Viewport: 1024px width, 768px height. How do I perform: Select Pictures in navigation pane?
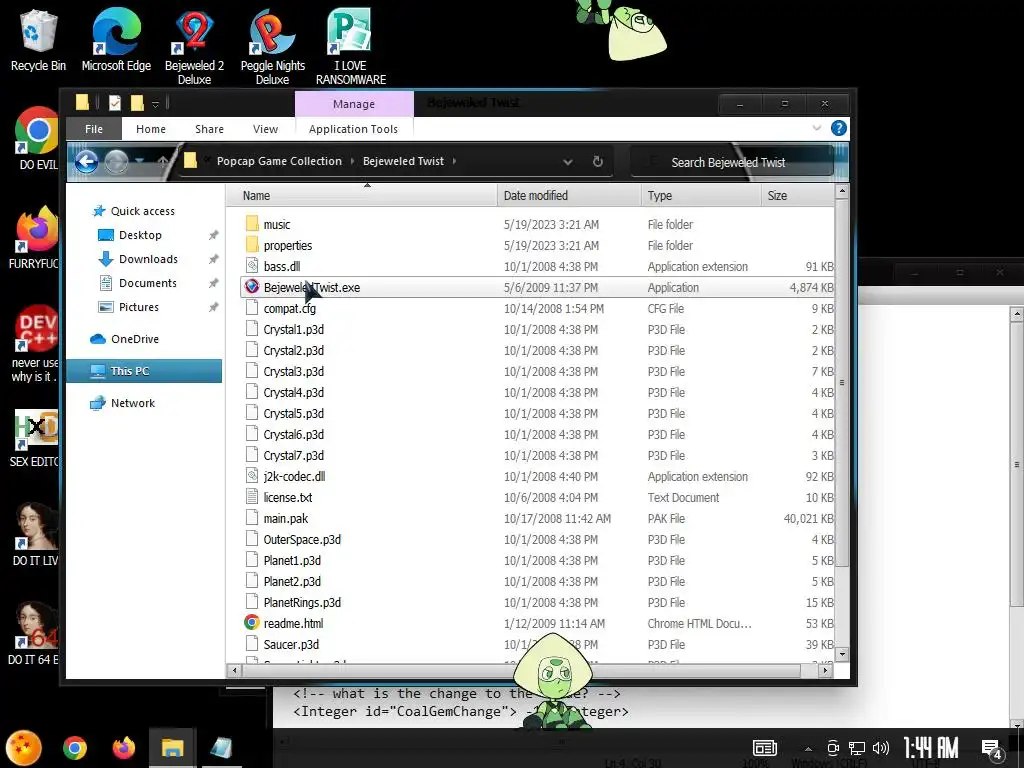tap(138, 307)
